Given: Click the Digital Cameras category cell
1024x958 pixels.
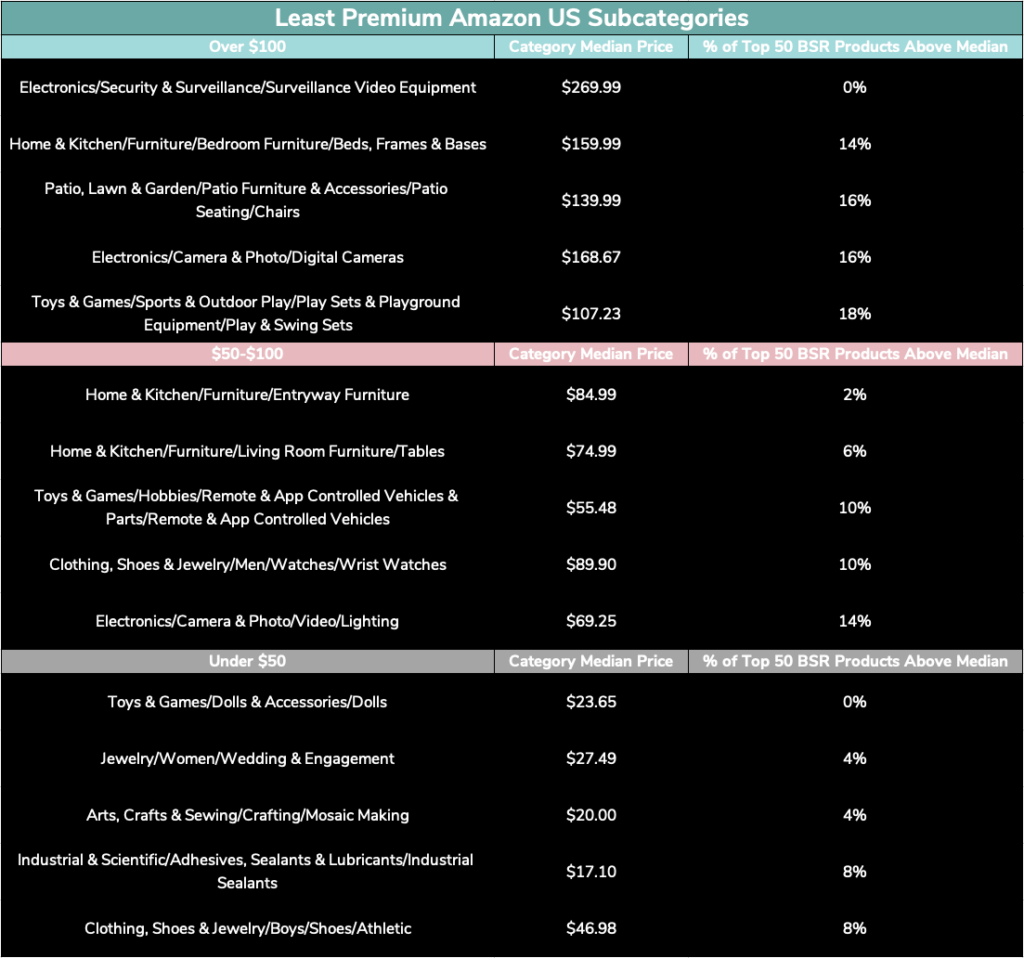Looking at the screenshot, I should 247,258.
